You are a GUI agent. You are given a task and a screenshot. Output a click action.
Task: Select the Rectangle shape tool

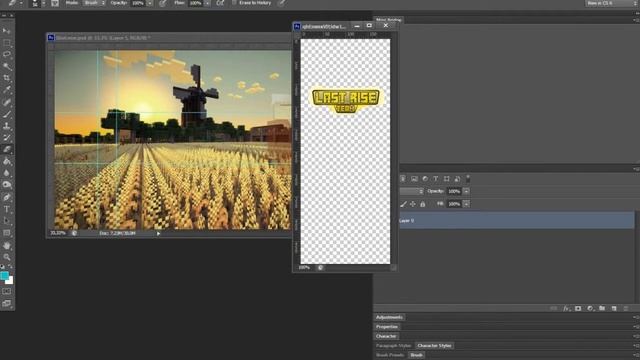(7, 233)
